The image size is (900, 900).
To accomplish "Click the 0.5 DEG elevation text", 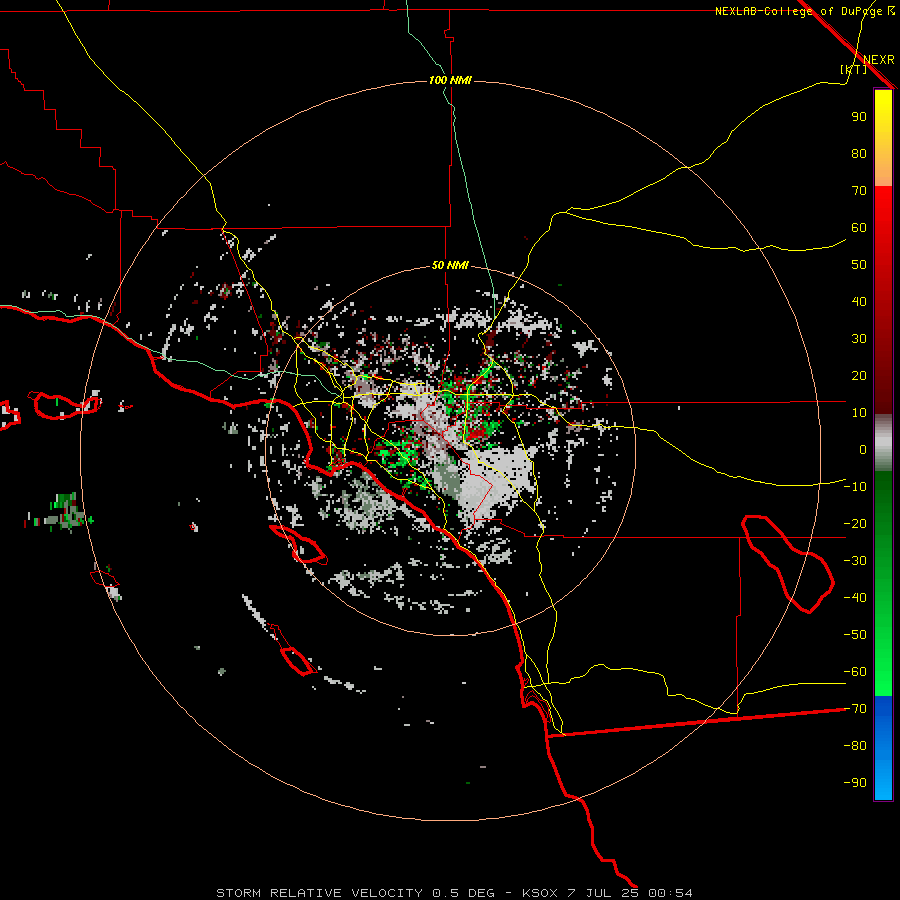I will coord(463,893).
